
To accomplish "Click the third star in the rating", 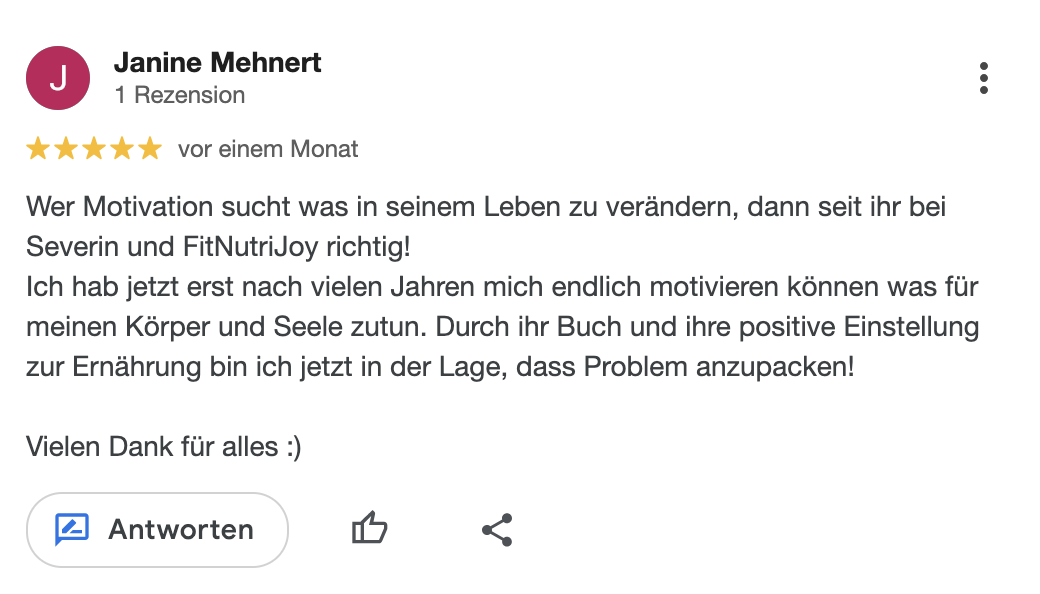I will tap(94, 150).
